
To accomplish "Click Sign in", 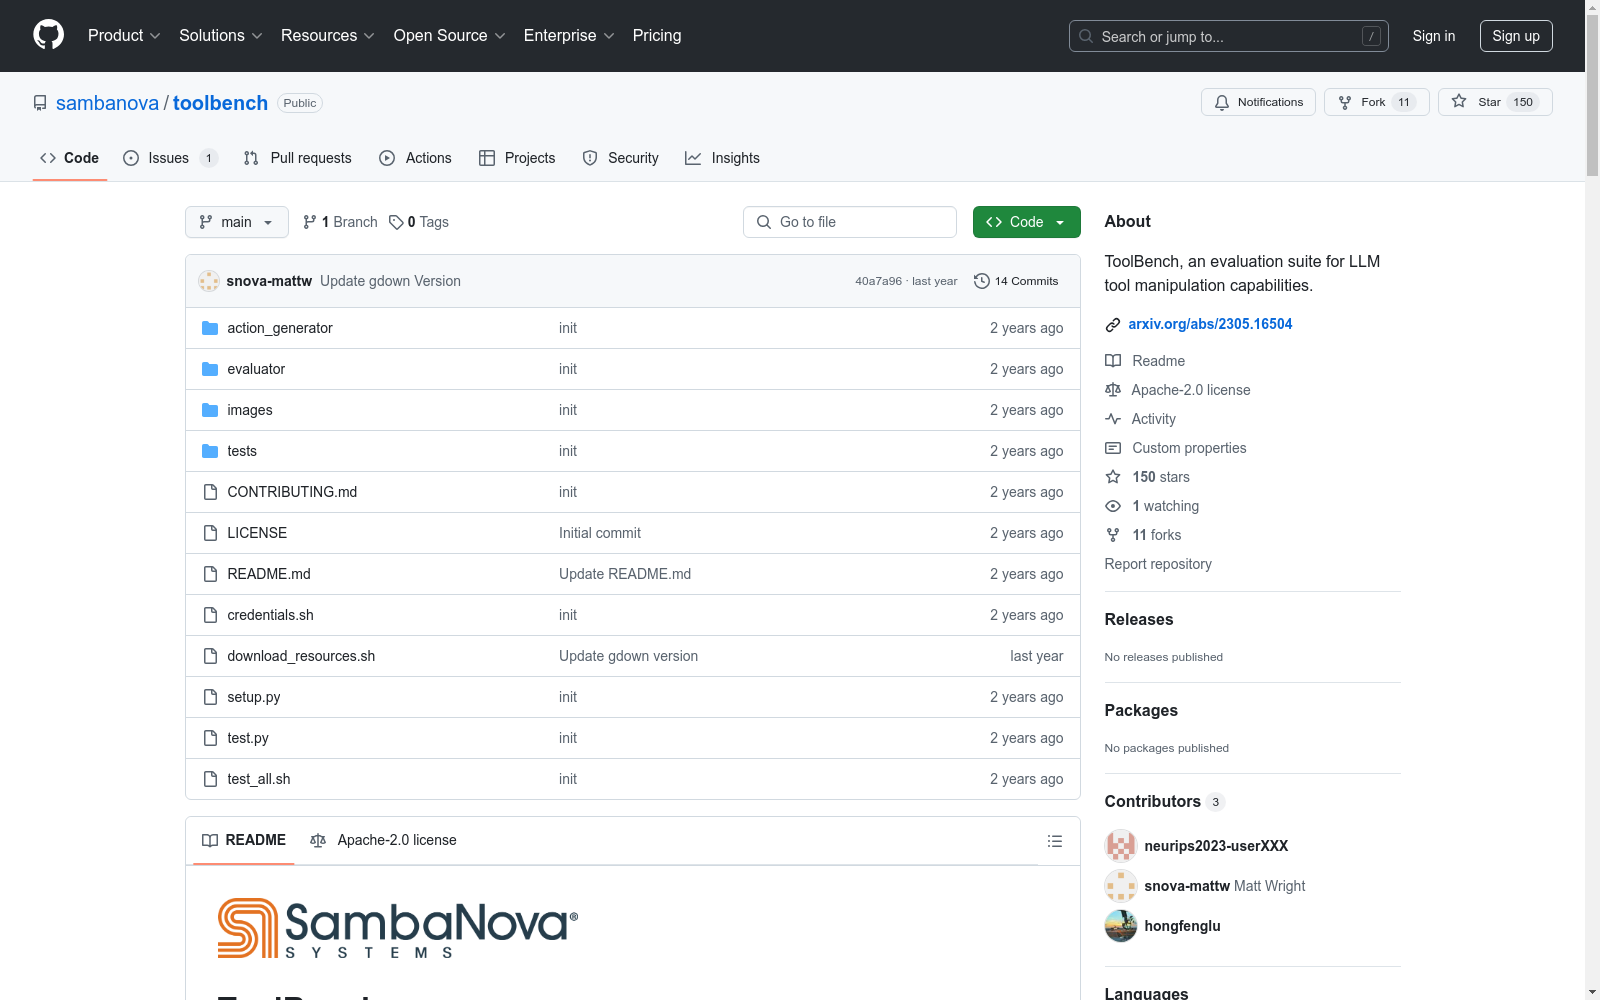I will (1434, 36).
